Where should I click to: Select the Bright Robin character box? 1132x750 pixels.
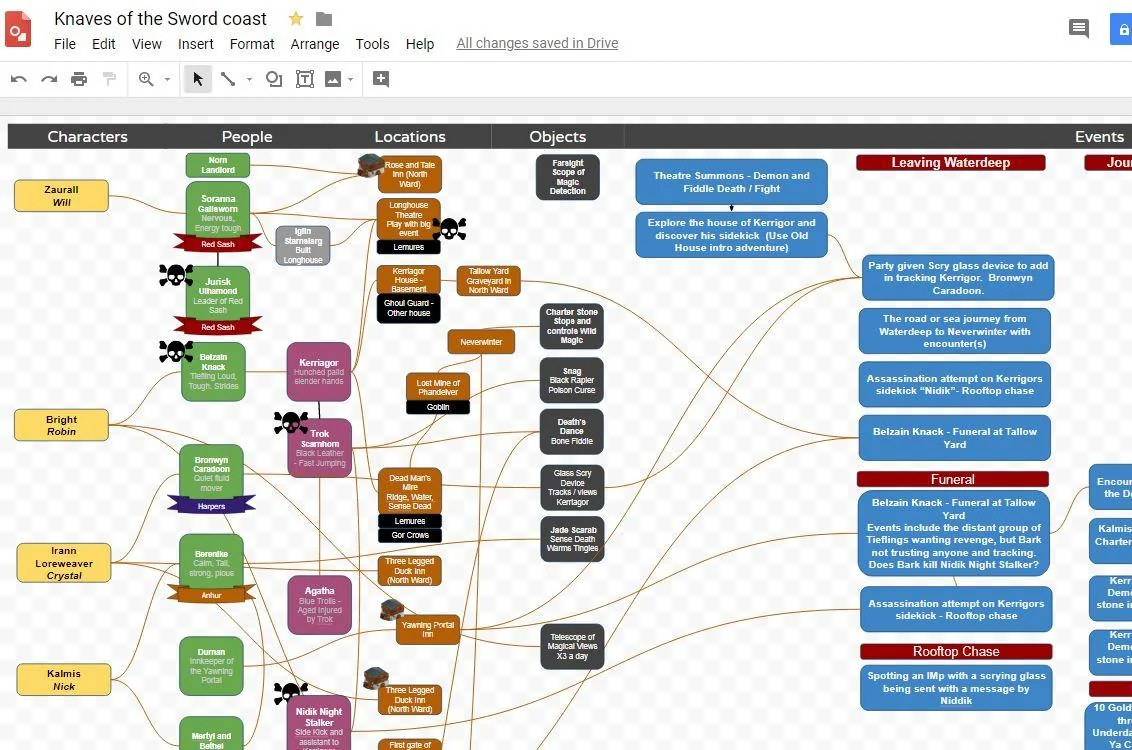click(x=61, y=425)
